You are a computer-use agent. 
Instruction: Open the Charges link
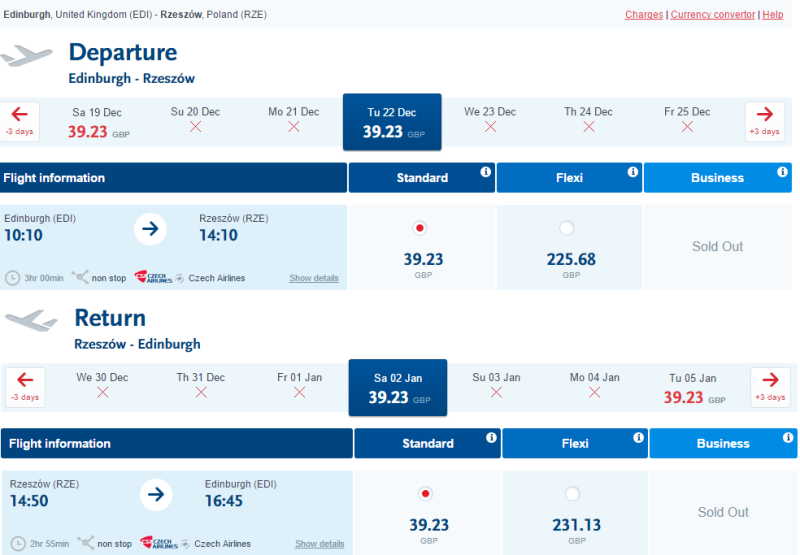[x=644, y=15]
